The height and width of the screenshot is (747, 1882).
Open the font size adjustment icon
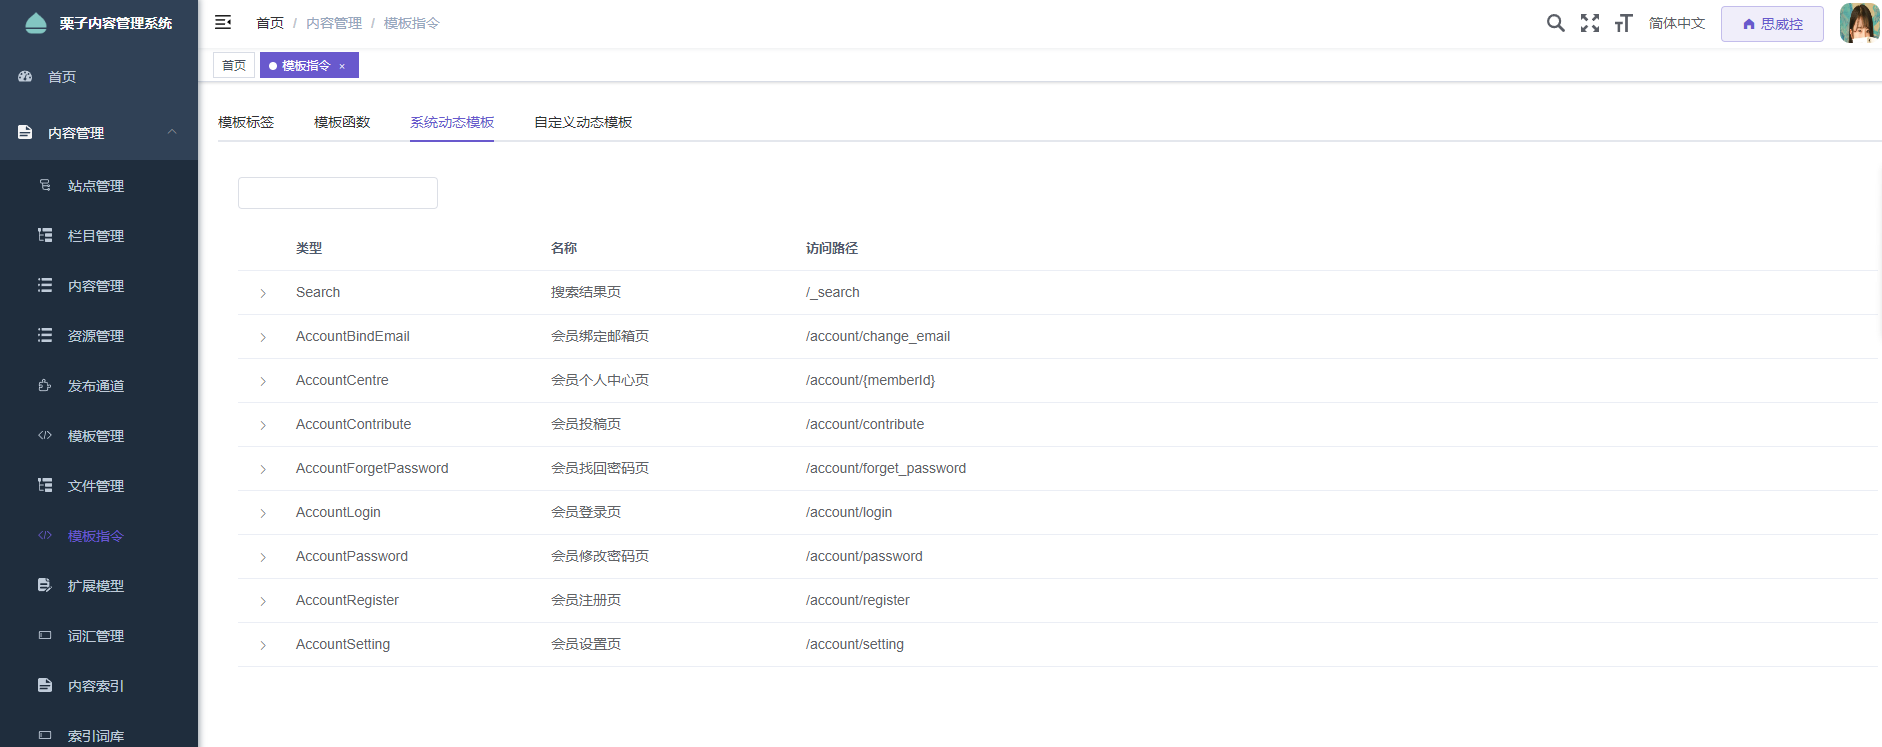[x=1623, y=23]
